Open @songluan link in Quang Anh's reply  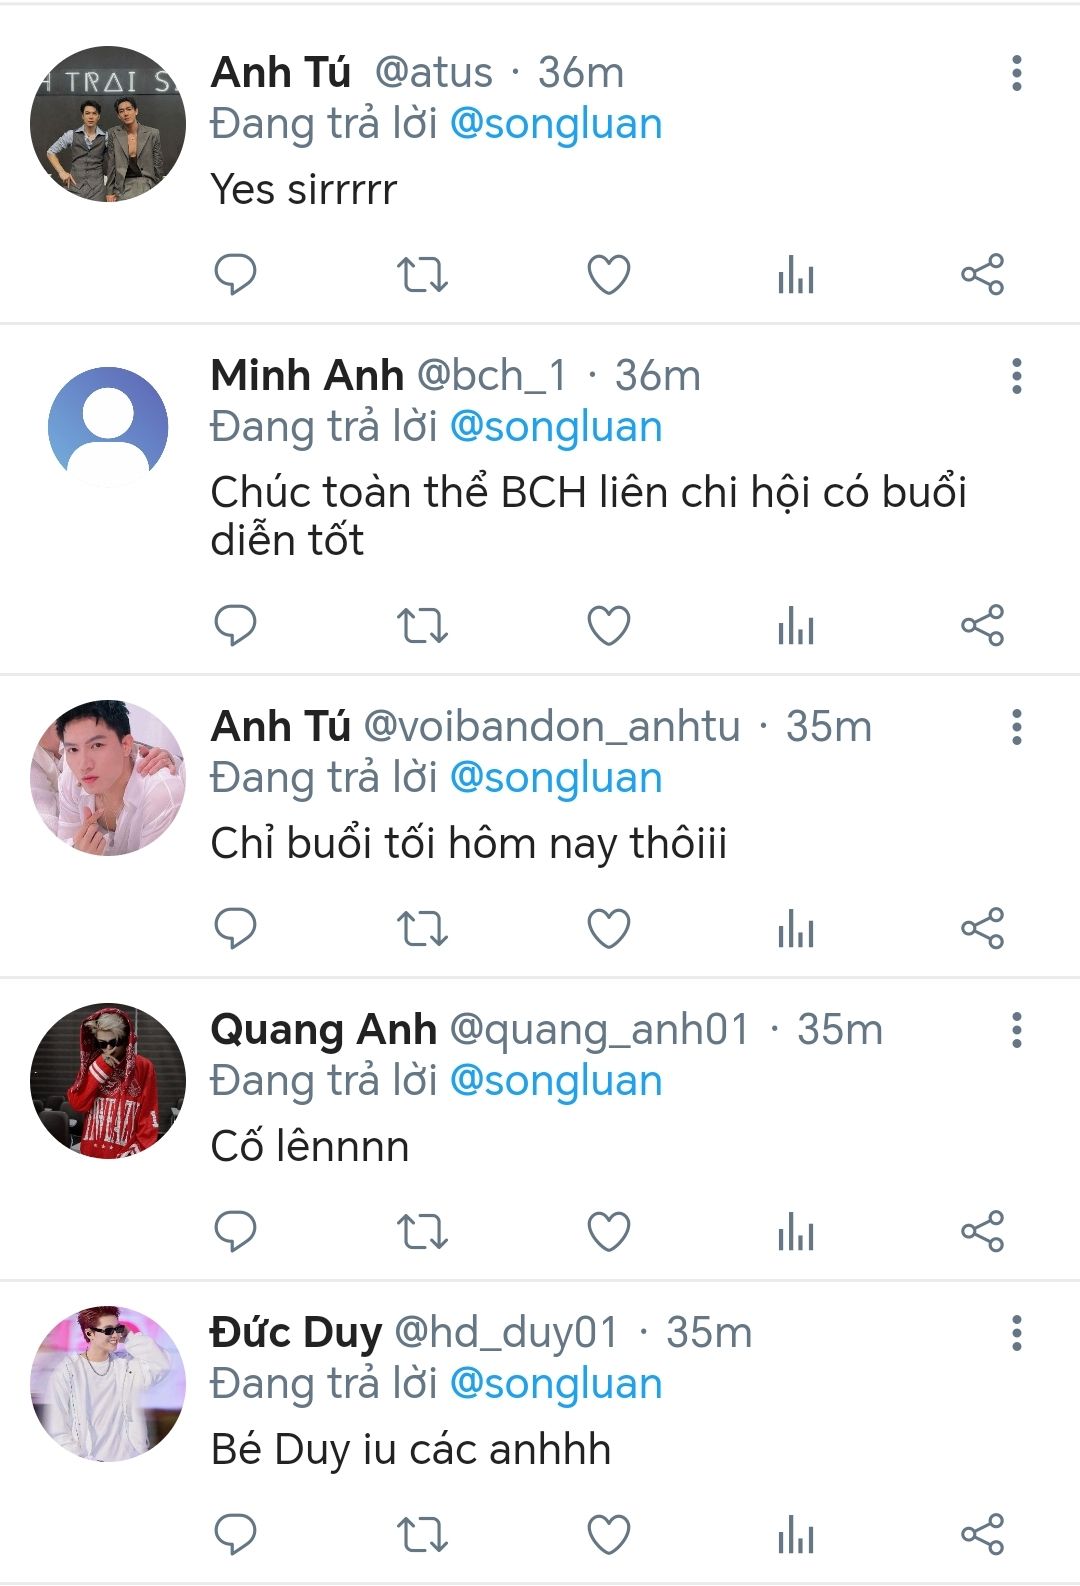(x=556, y=1081)
